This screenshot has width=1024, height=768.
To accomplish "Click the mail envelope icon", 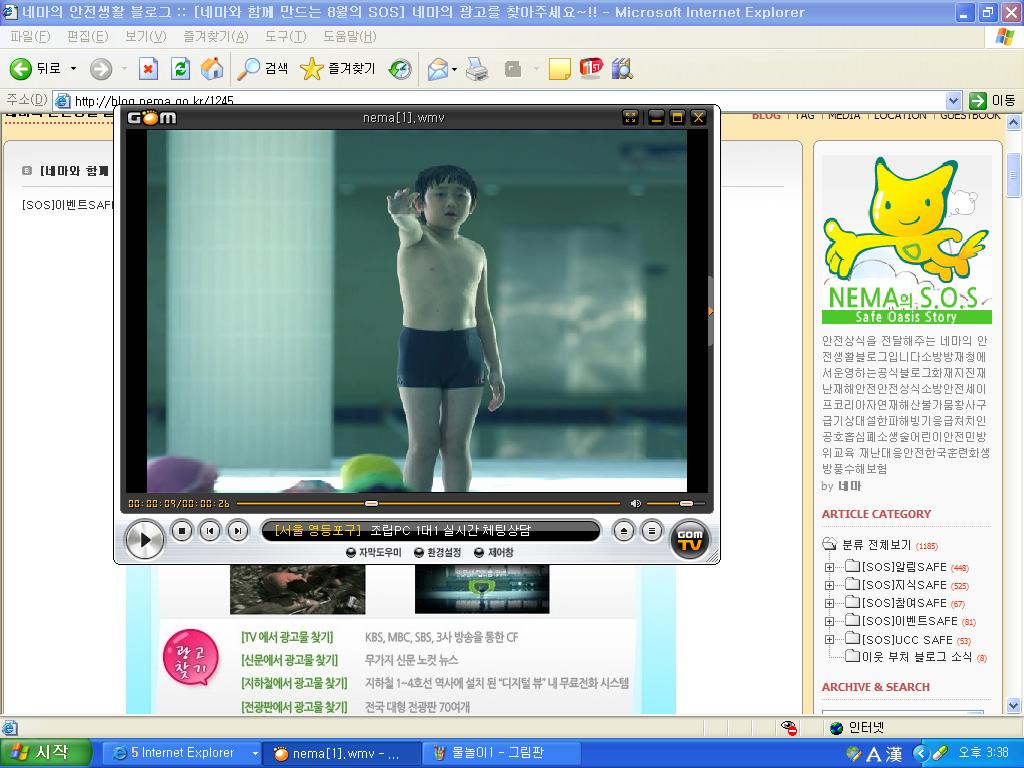I will tap(438, 69).
